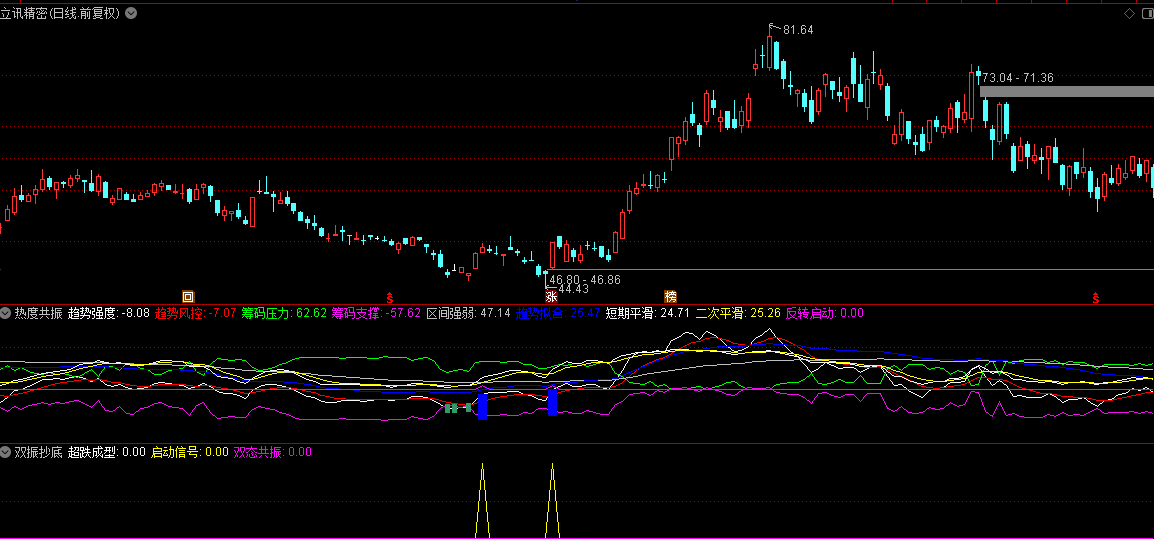
Task: Click the diamond marker icon at top right
Action: [1129, 13]
